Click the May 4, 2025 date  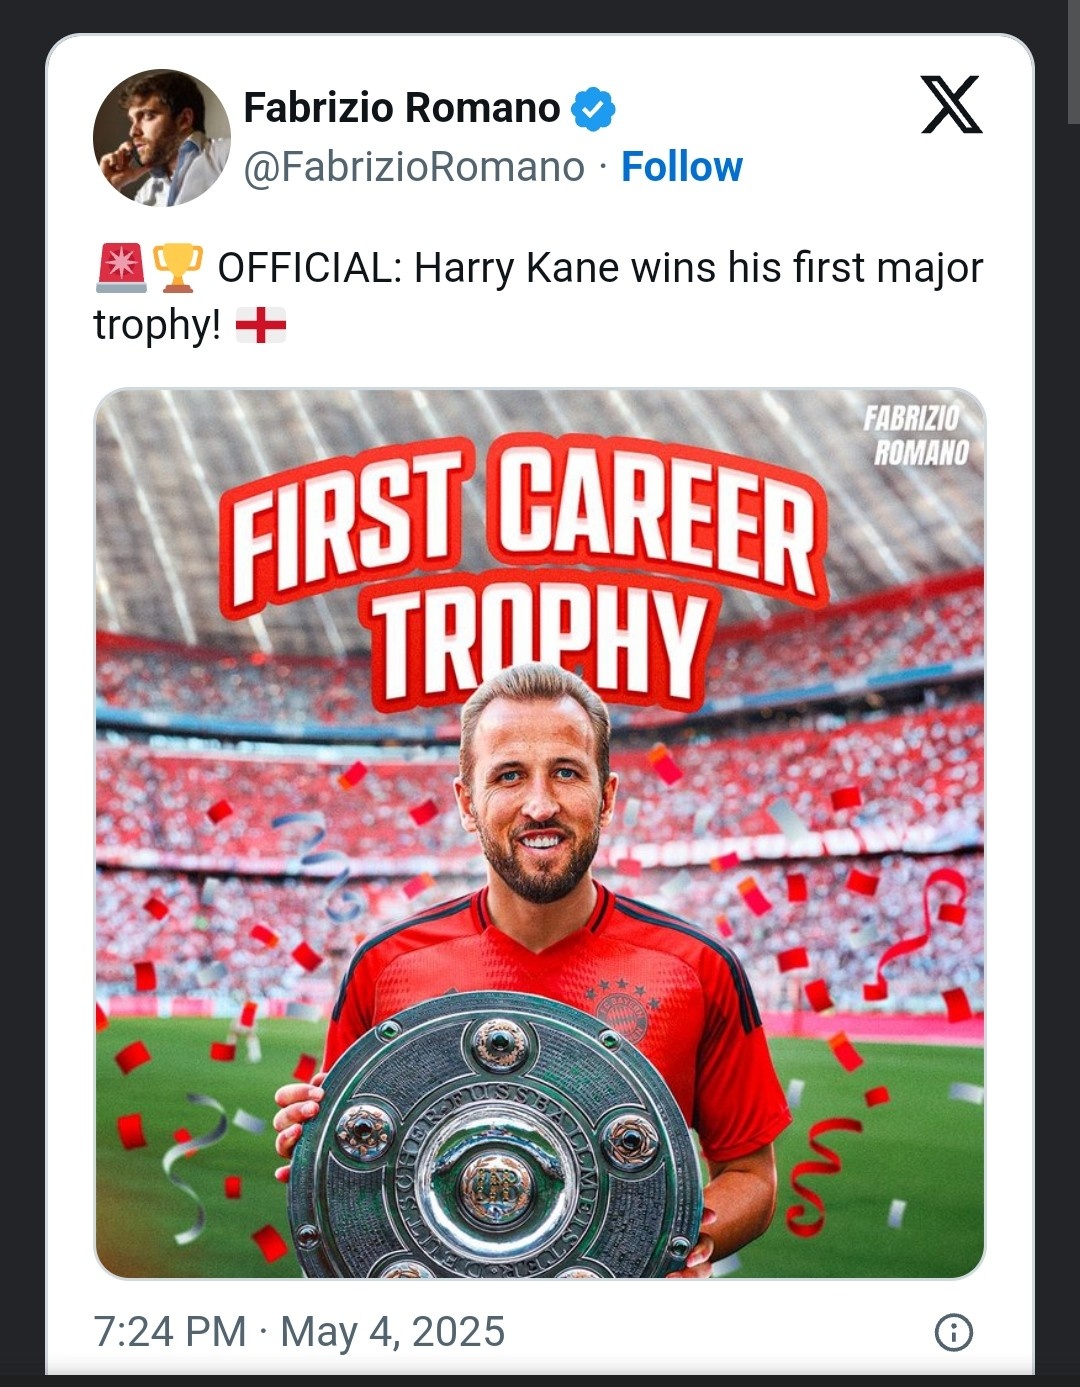392,1332
